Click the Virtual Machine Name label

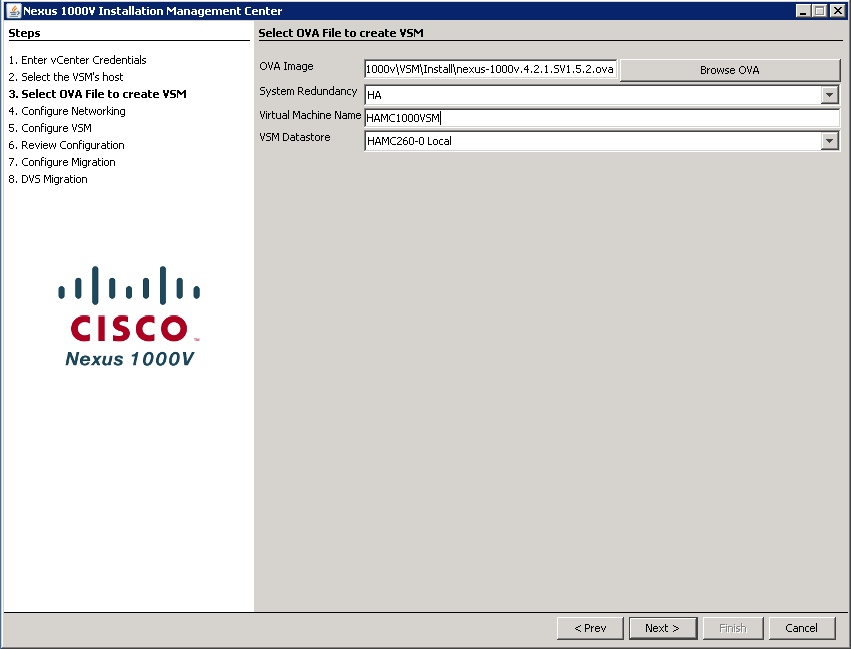[x=310, y=115]
